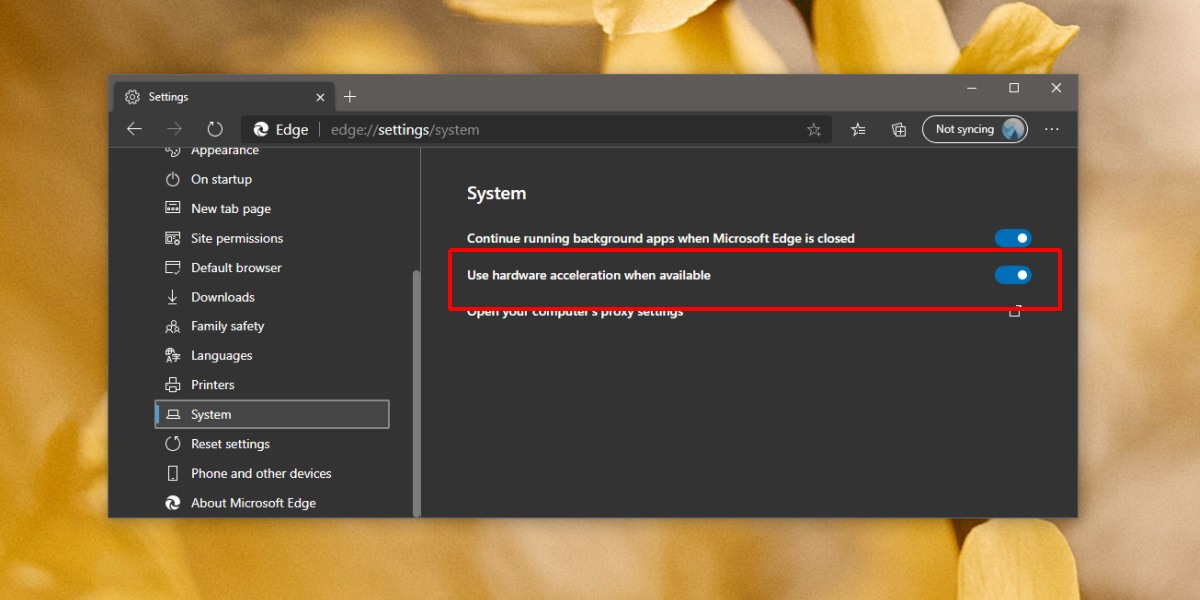
Task: Close the Settings tab
Action: [x=320, y=97]
